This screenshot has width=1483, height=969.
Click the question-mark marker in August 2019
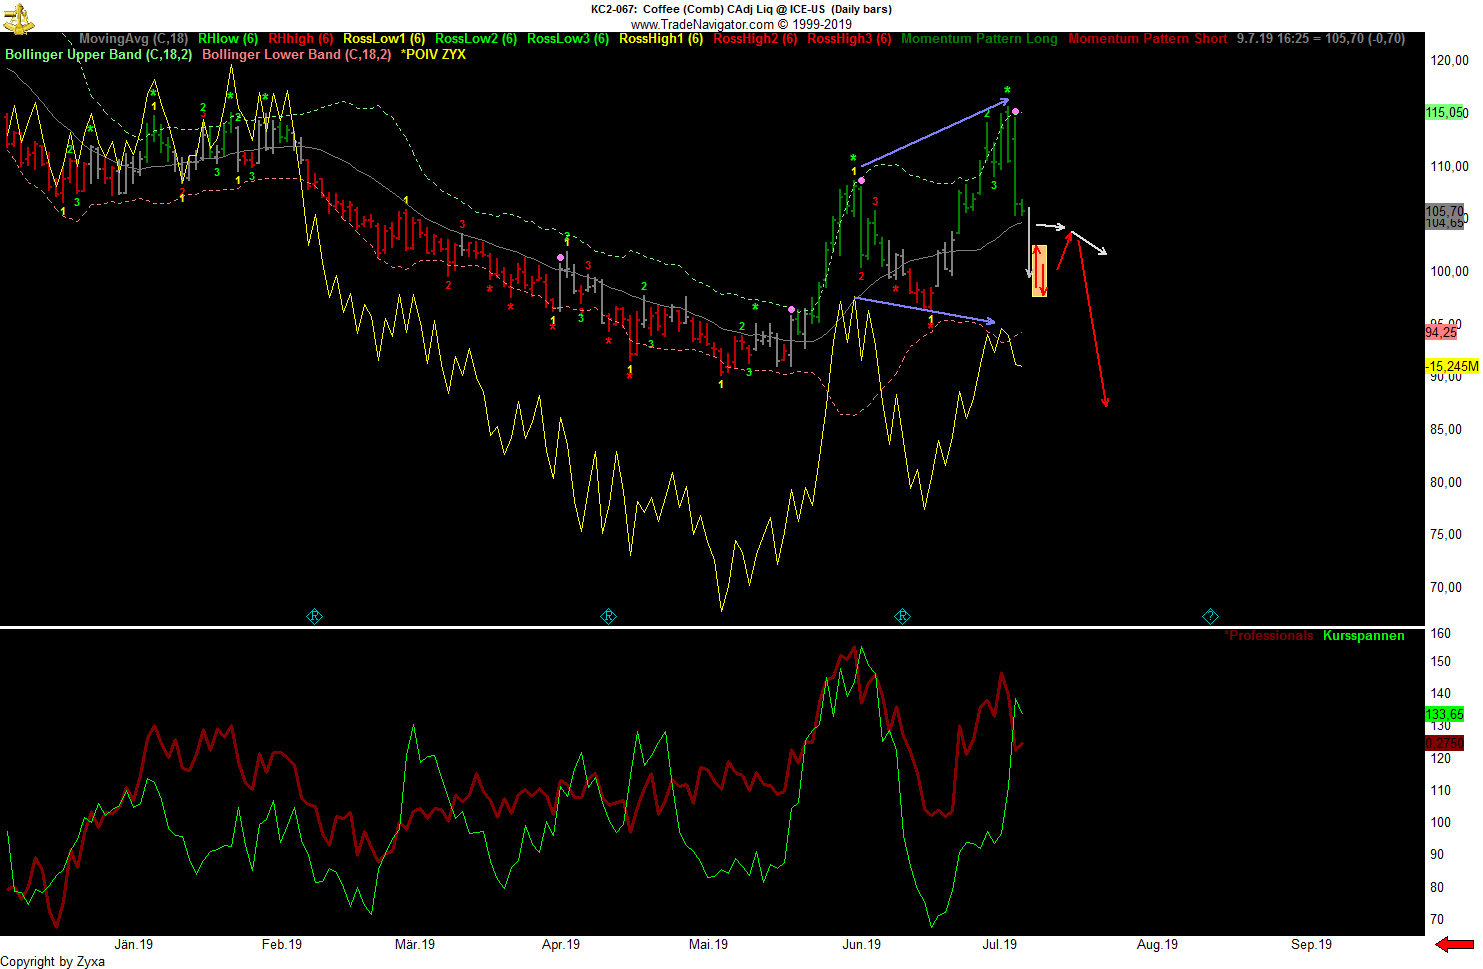click(x=1210, y=616)
